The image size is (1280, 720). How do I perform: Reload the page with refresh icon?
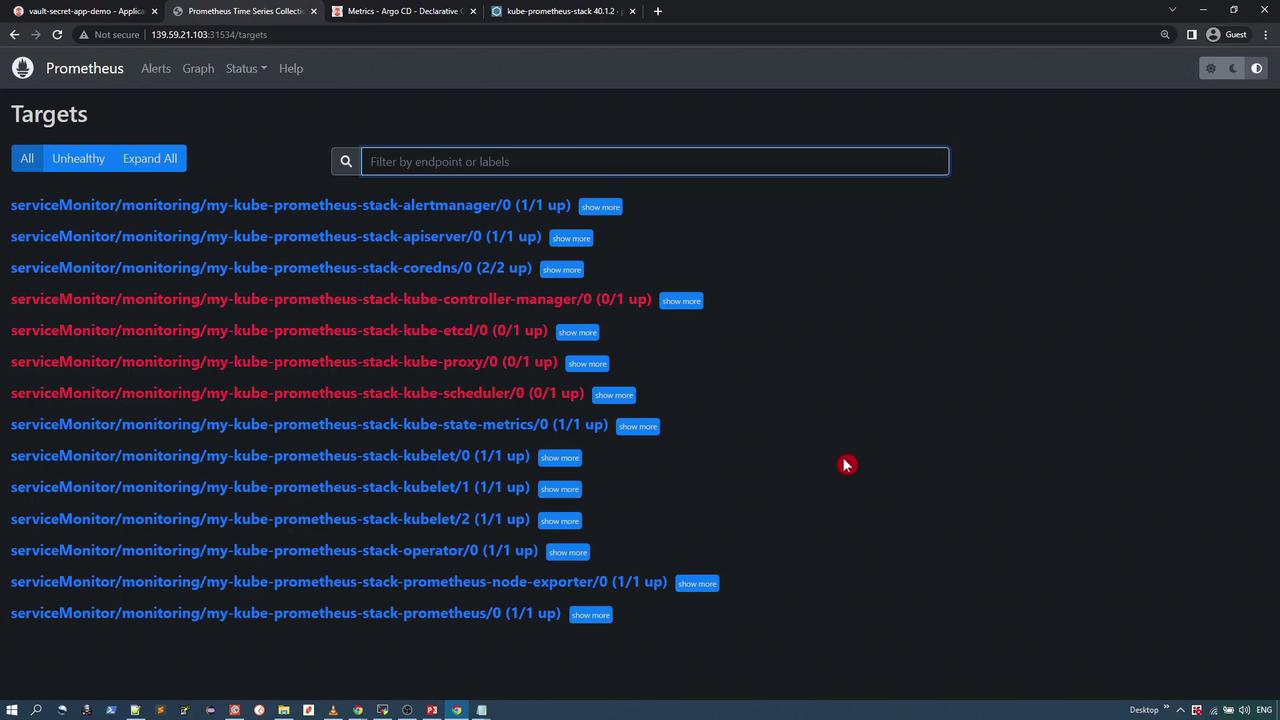click(x=57, y=35)
